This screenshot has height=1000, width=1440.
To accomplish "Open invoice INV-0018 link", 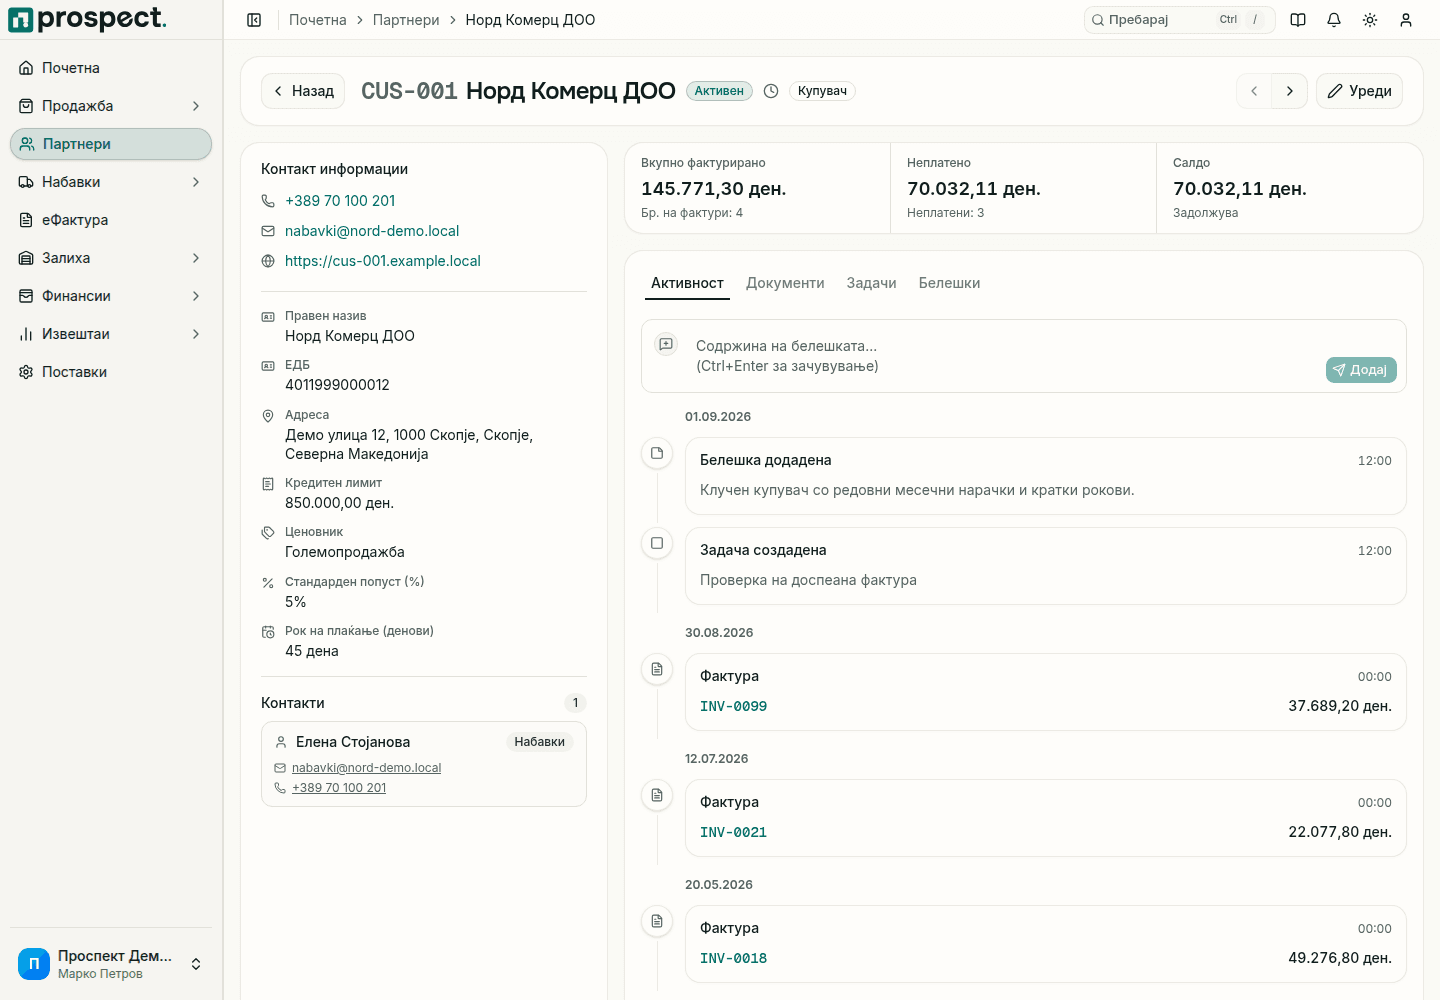I will click(x=733, y=958).
